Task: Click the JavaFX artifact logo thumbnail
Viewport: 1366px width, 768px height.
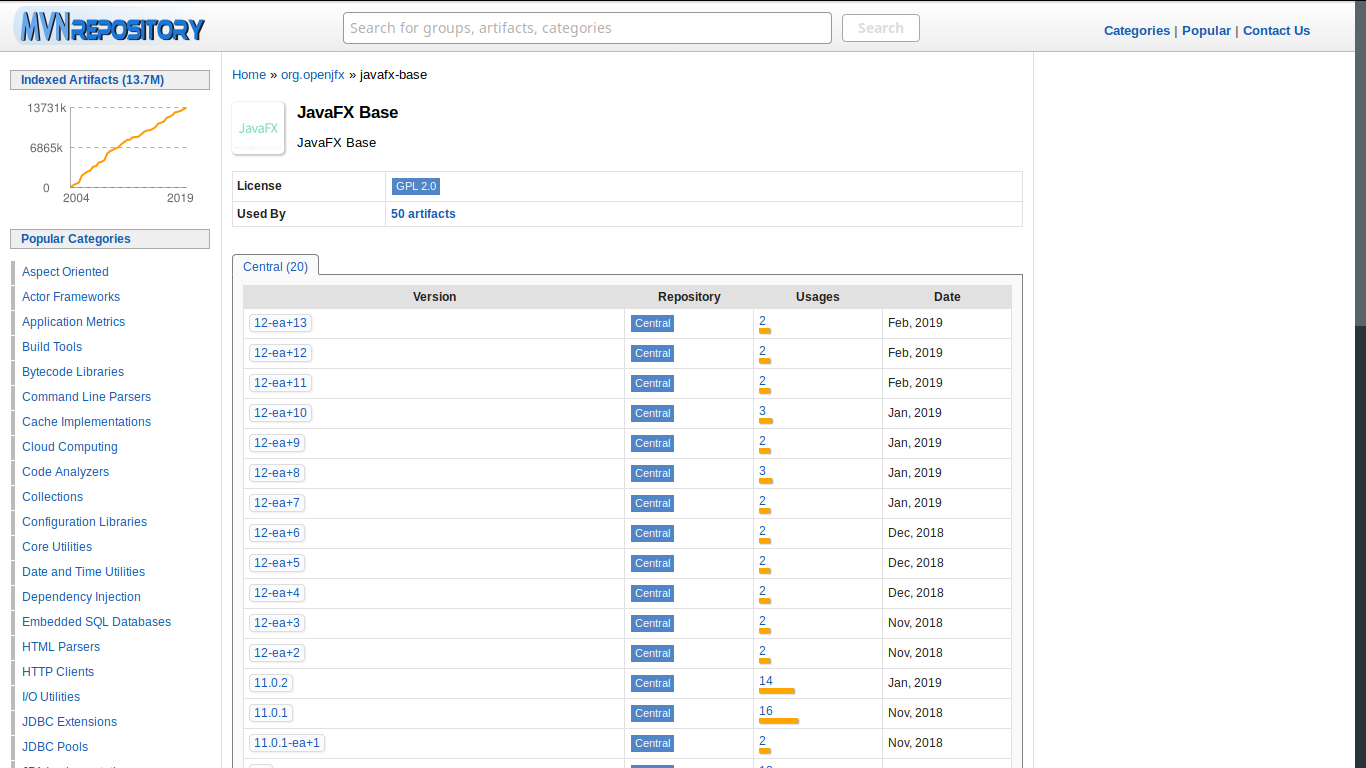Action: 258,128
